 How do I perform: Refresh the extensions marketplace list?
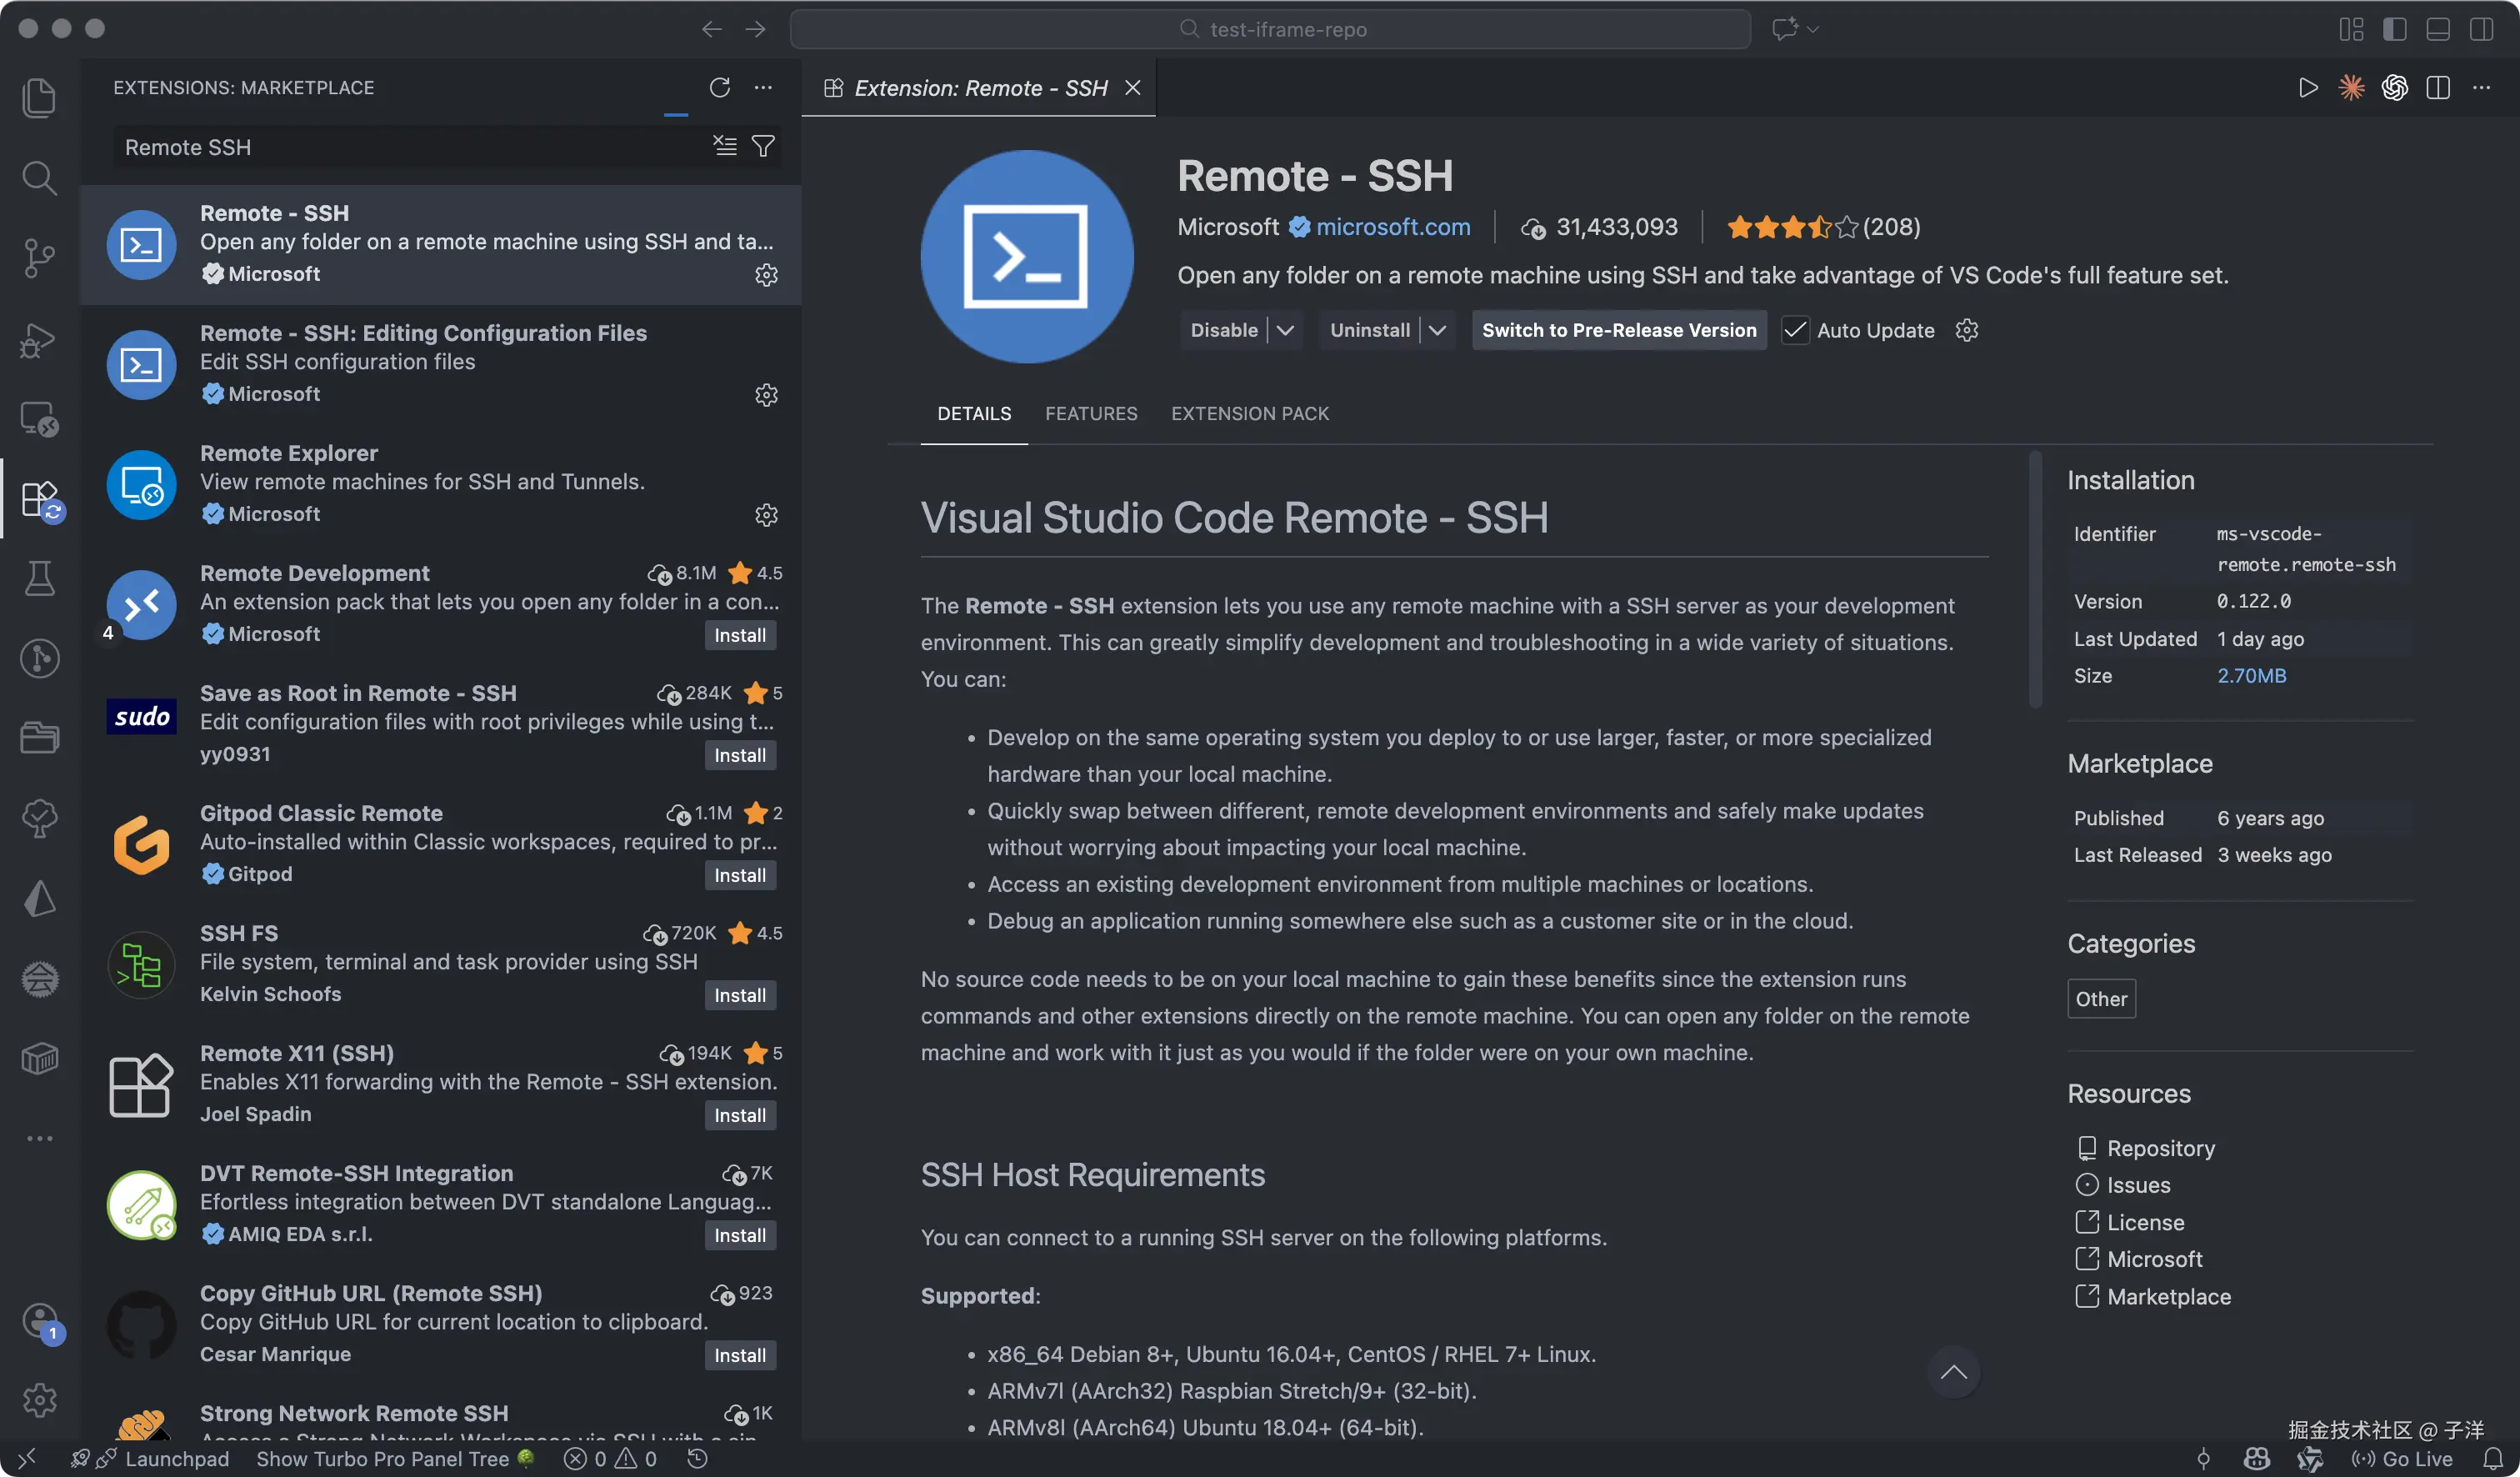[719, 87]
